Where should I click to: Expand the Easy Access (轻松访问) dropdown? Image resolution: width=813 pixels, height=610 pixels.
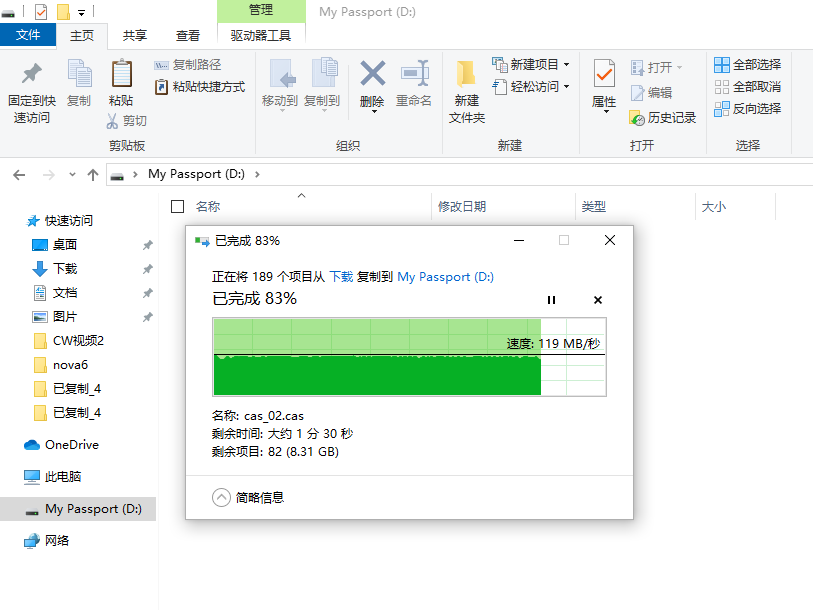pos(531,87)
